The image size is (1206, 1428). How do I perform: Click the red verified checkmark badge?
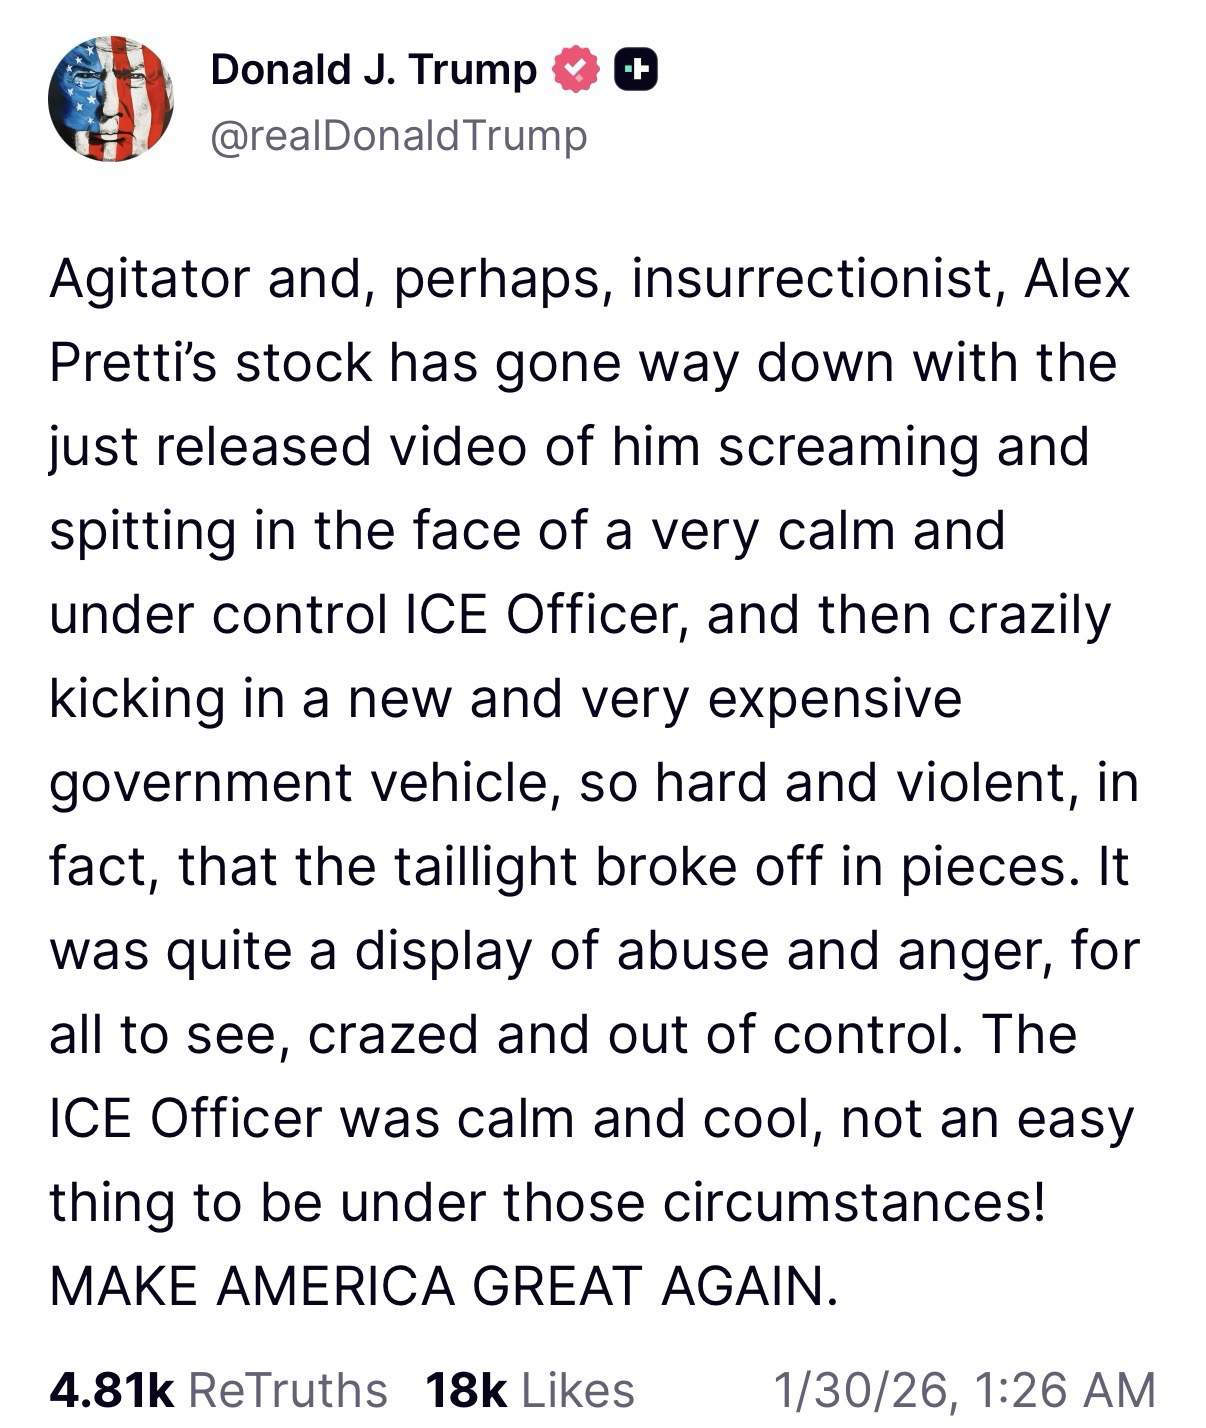(x=577, y=70)
